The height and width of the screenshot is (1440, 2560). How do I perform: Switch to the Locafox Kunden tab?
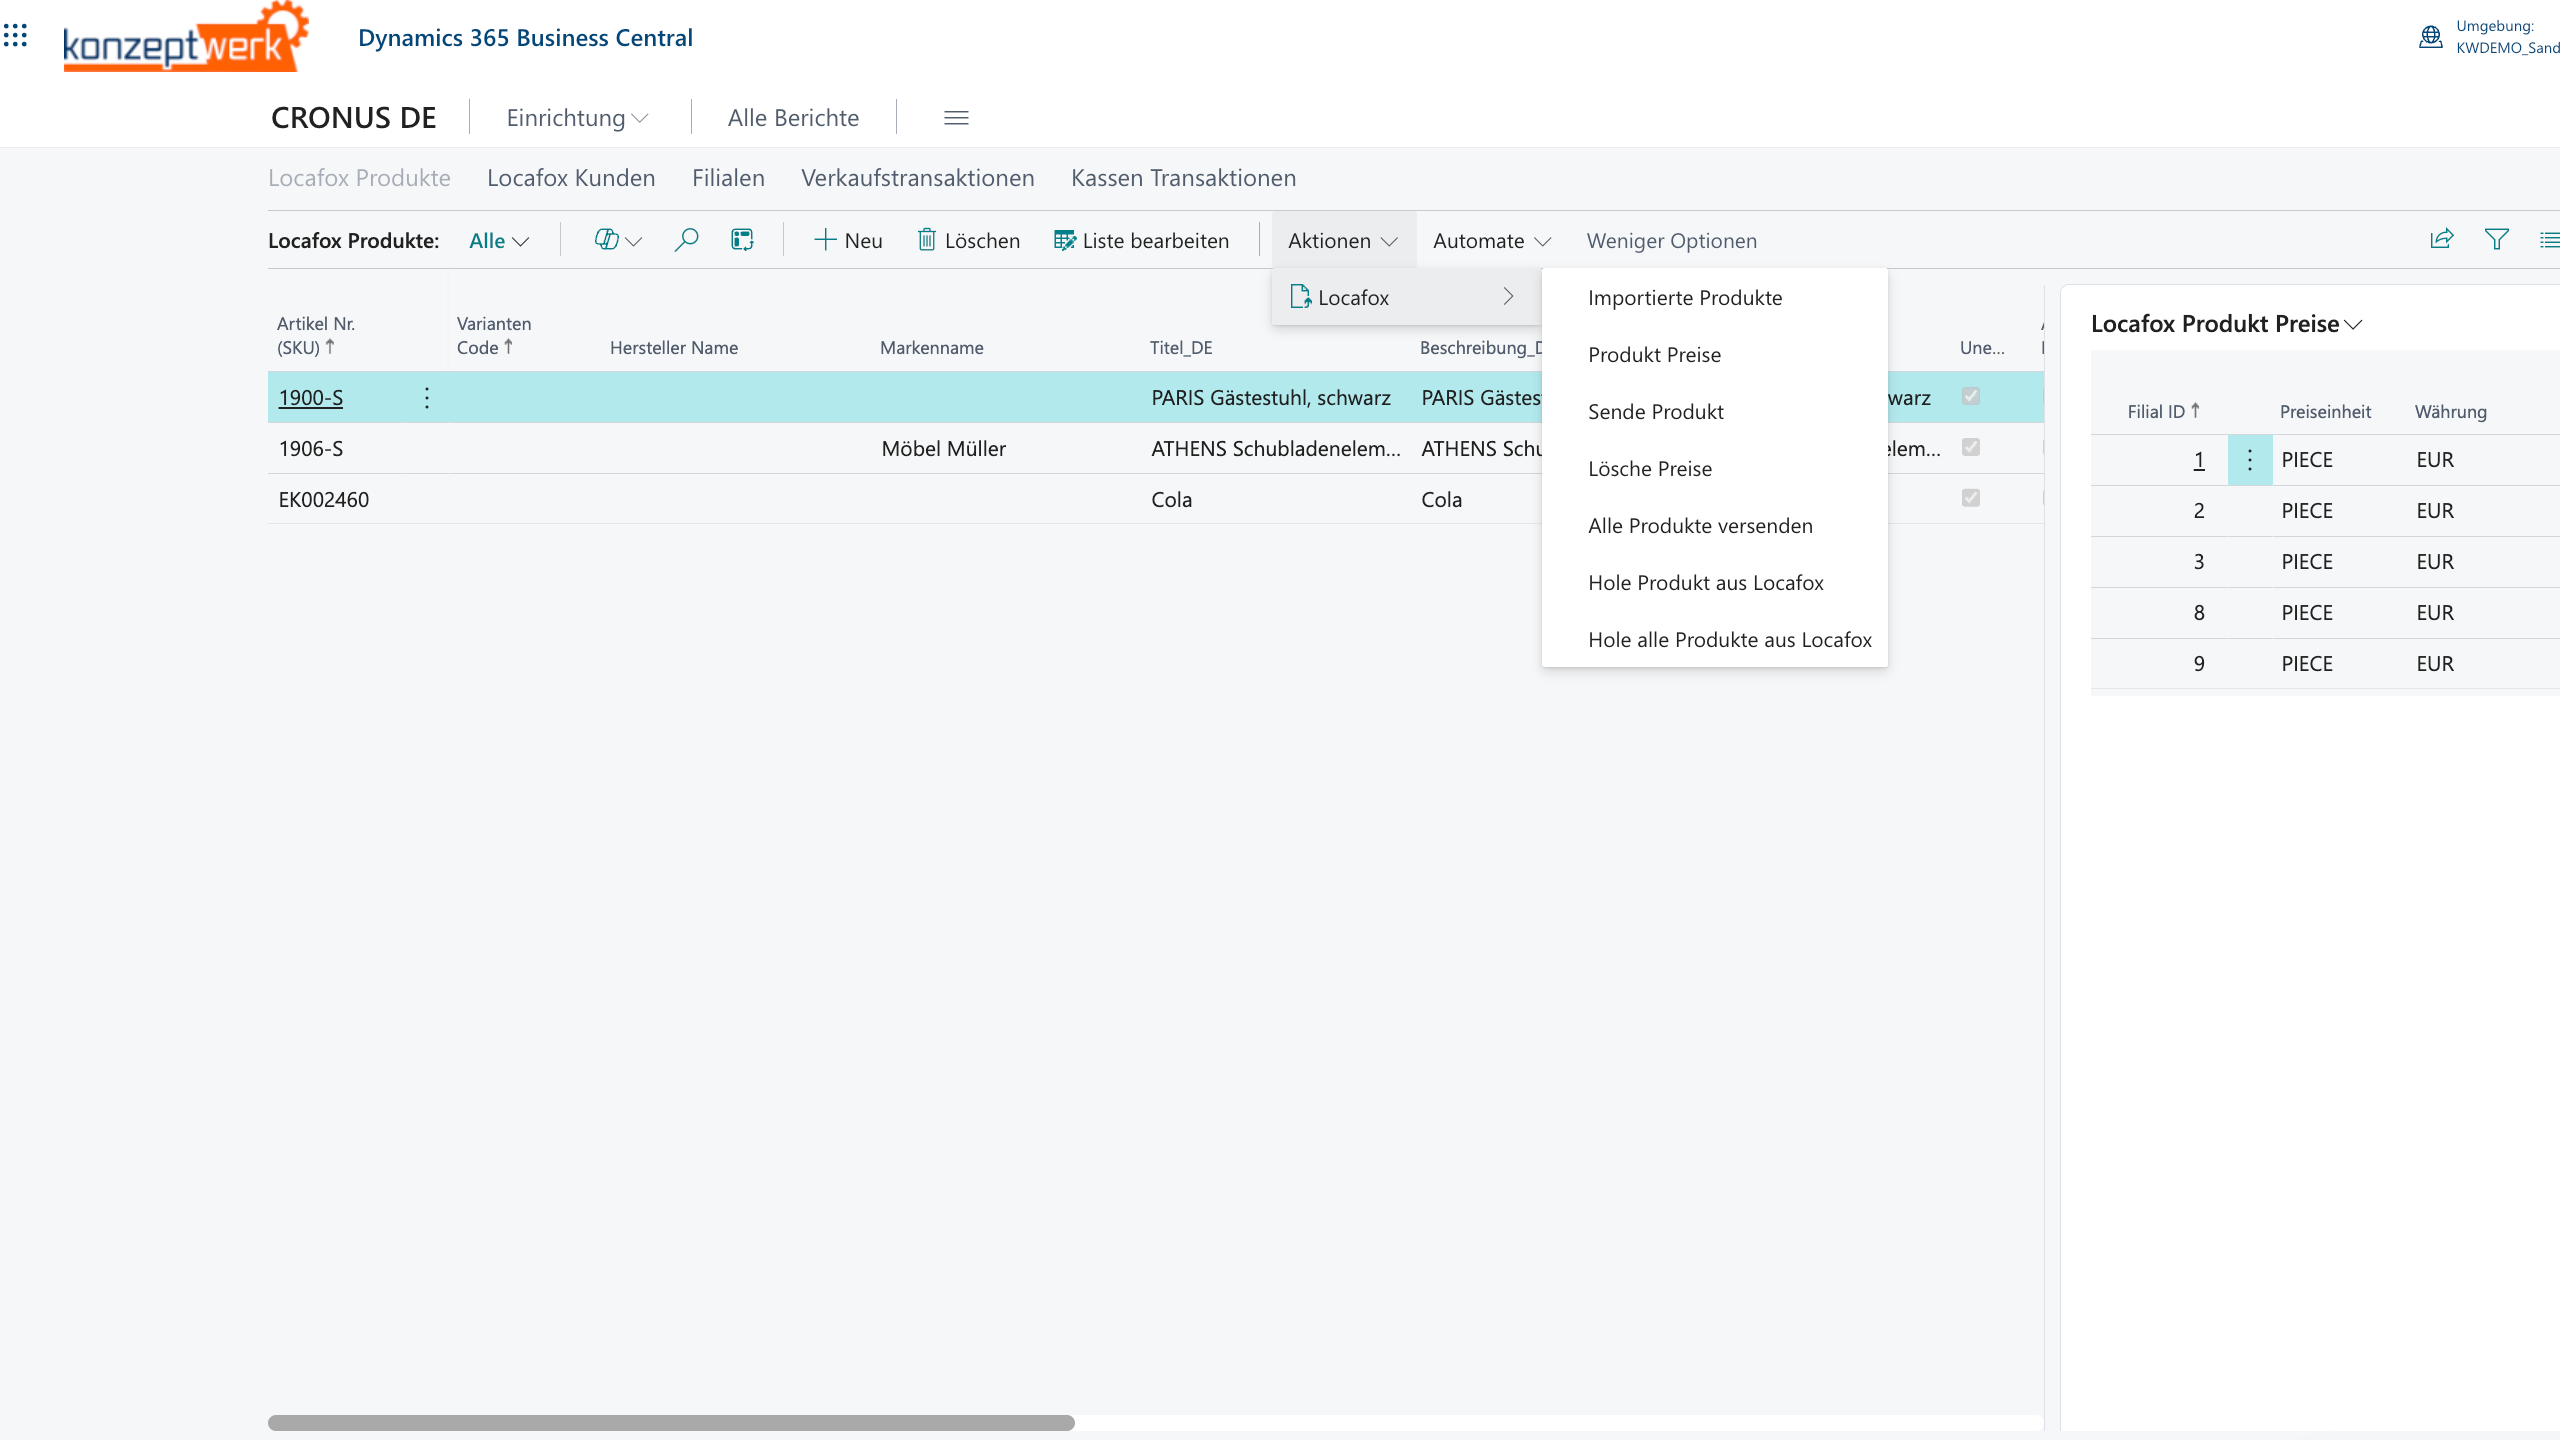(x=571, y=178)
